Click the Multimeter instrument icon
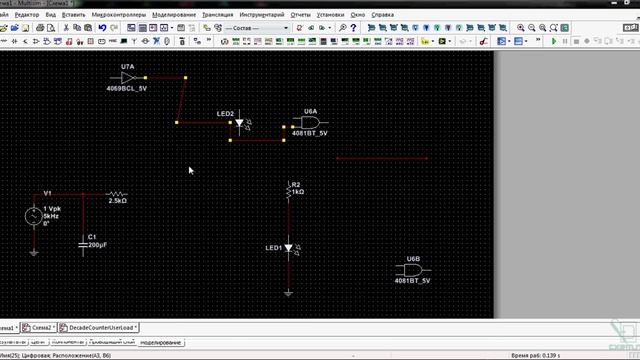This screenshot has height=360, width=640. coord(224,41)
